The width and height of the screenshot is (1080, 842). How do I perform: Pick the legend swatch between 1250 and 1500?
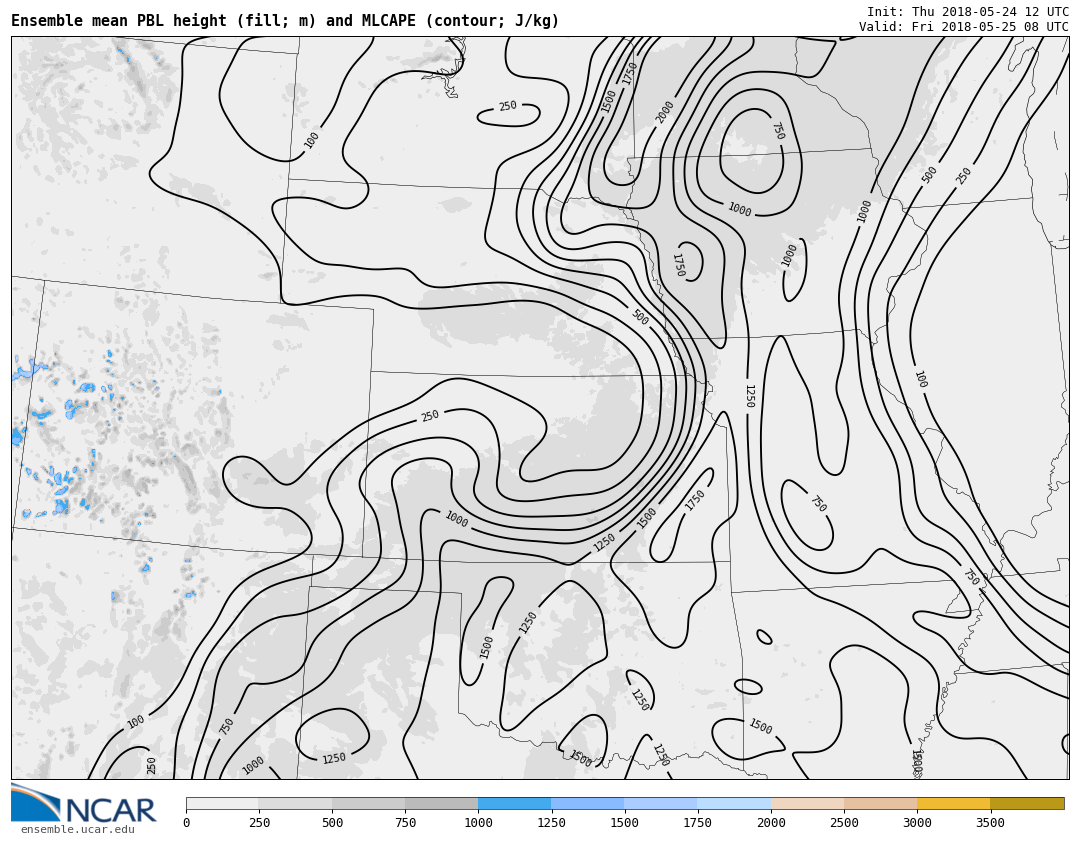[587, 803]
